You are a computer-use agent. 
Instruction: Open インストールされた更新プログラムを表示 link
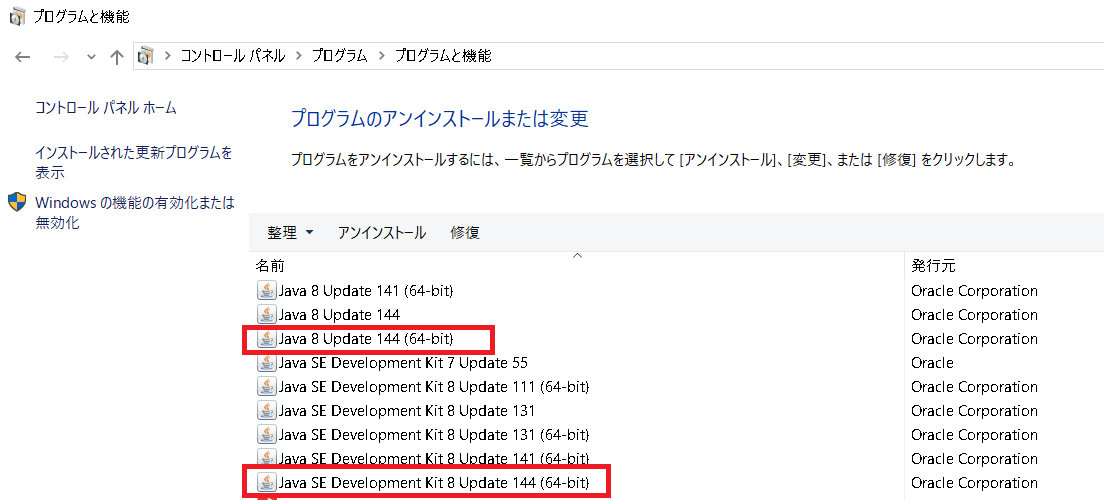point(134,162)
